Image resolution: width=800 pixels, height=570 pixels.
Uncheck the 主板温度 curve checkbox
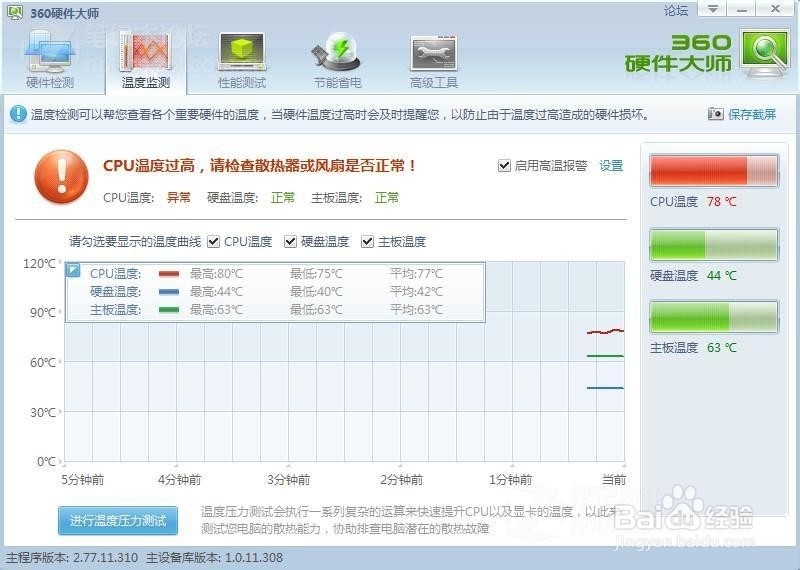click(x=367, y=241)
